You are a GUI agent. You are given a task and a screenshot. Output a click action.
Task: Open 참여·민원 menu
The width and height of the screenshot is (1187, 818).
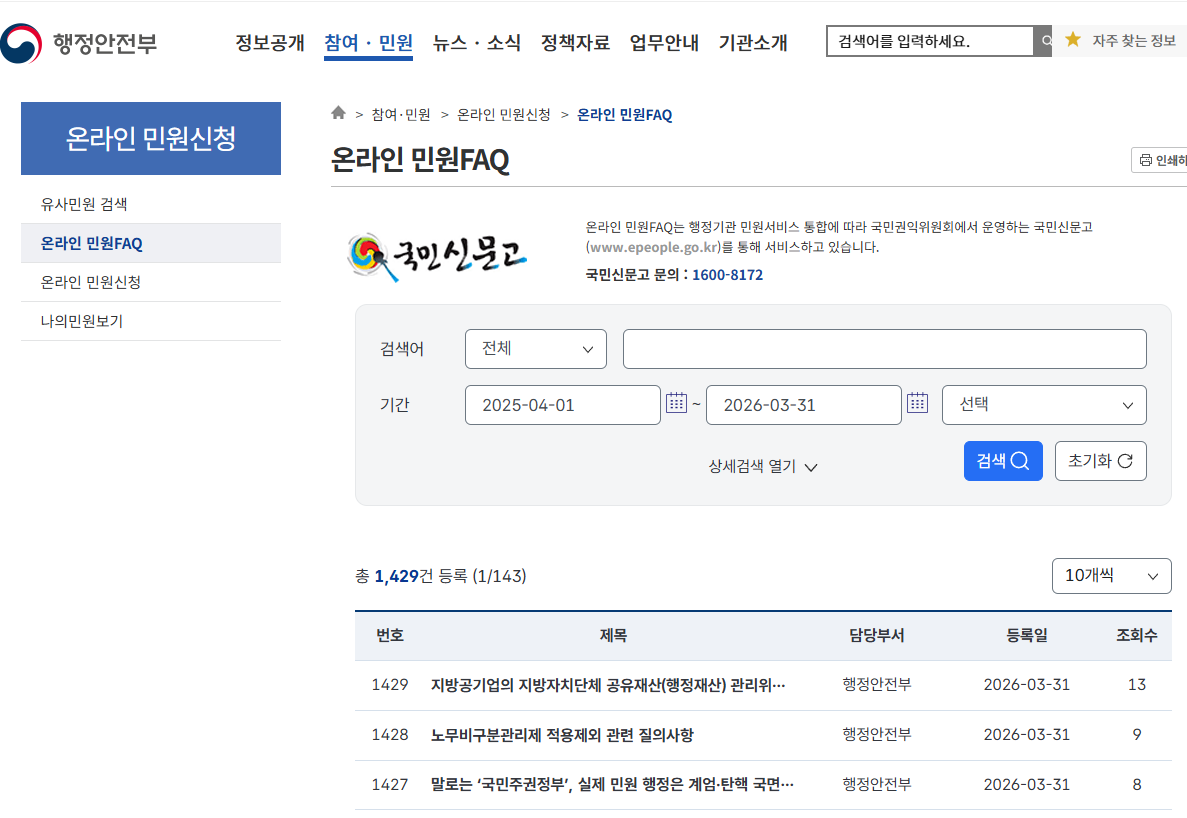[x=369, y=42]
